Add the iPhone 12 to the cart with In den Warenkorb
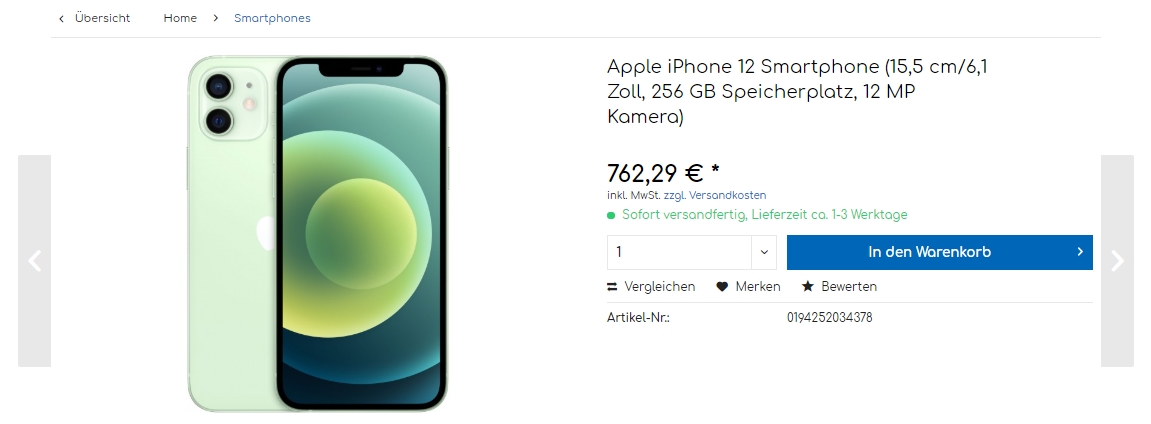The height and width of the screenshot is (424, 1151). tap(940, 252)
